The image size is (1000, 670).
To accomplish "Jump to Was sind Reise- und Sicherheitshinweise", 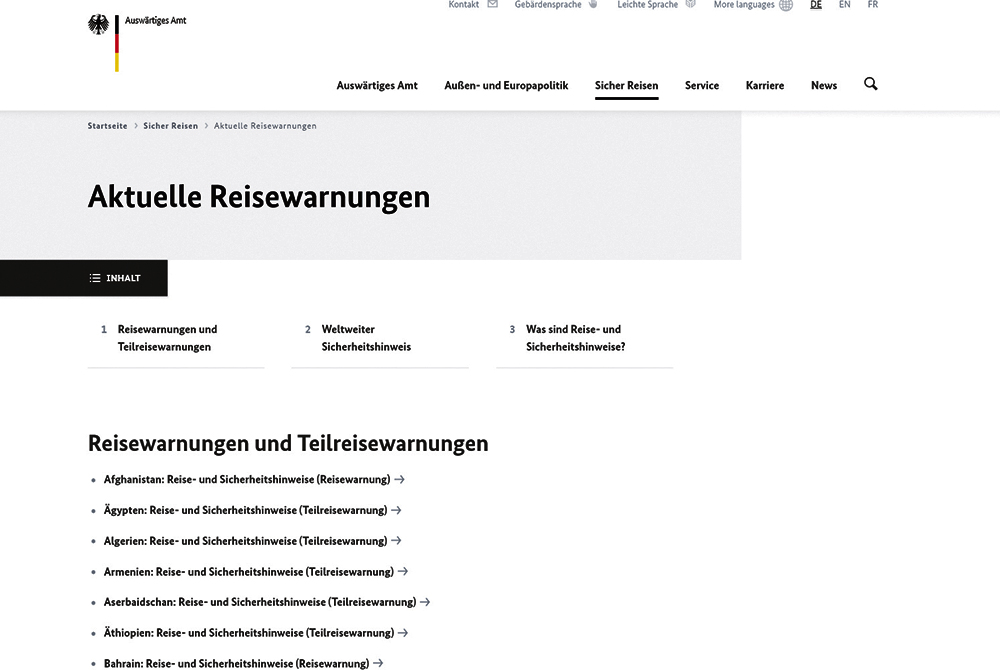I will (575, 338).
